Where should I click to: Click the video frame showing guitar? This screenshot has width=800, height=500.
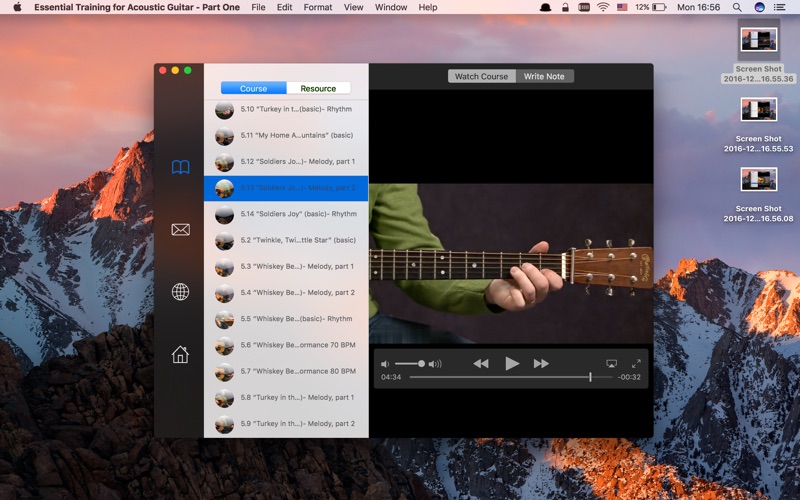point(511,263)
